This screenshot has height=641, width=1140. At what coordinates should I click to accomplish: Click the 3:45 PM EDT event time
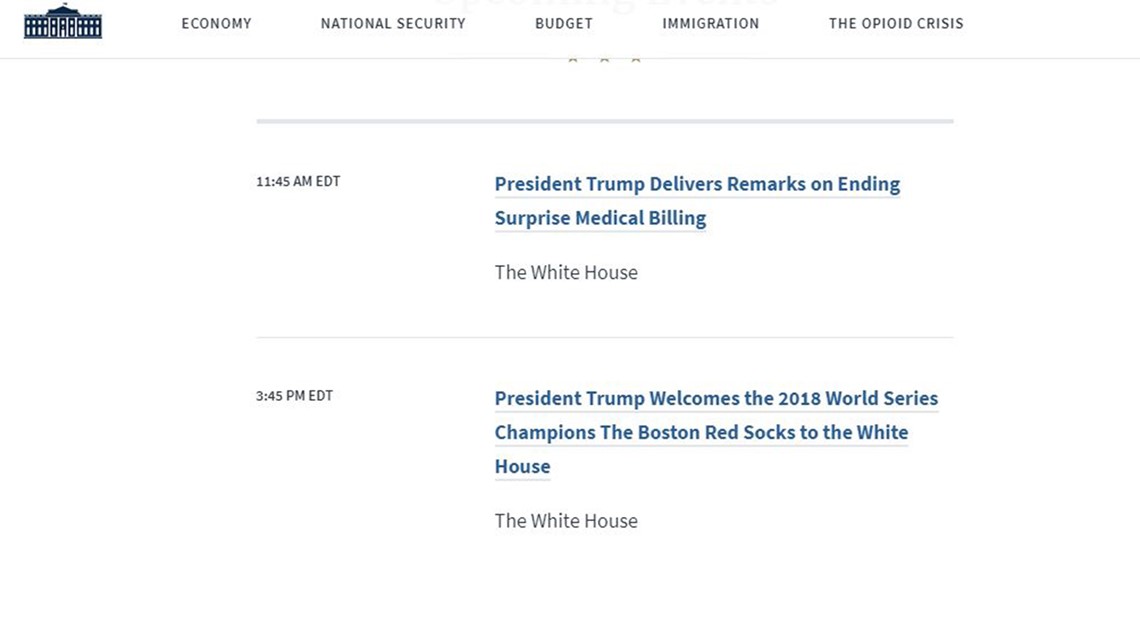[294, 395]
